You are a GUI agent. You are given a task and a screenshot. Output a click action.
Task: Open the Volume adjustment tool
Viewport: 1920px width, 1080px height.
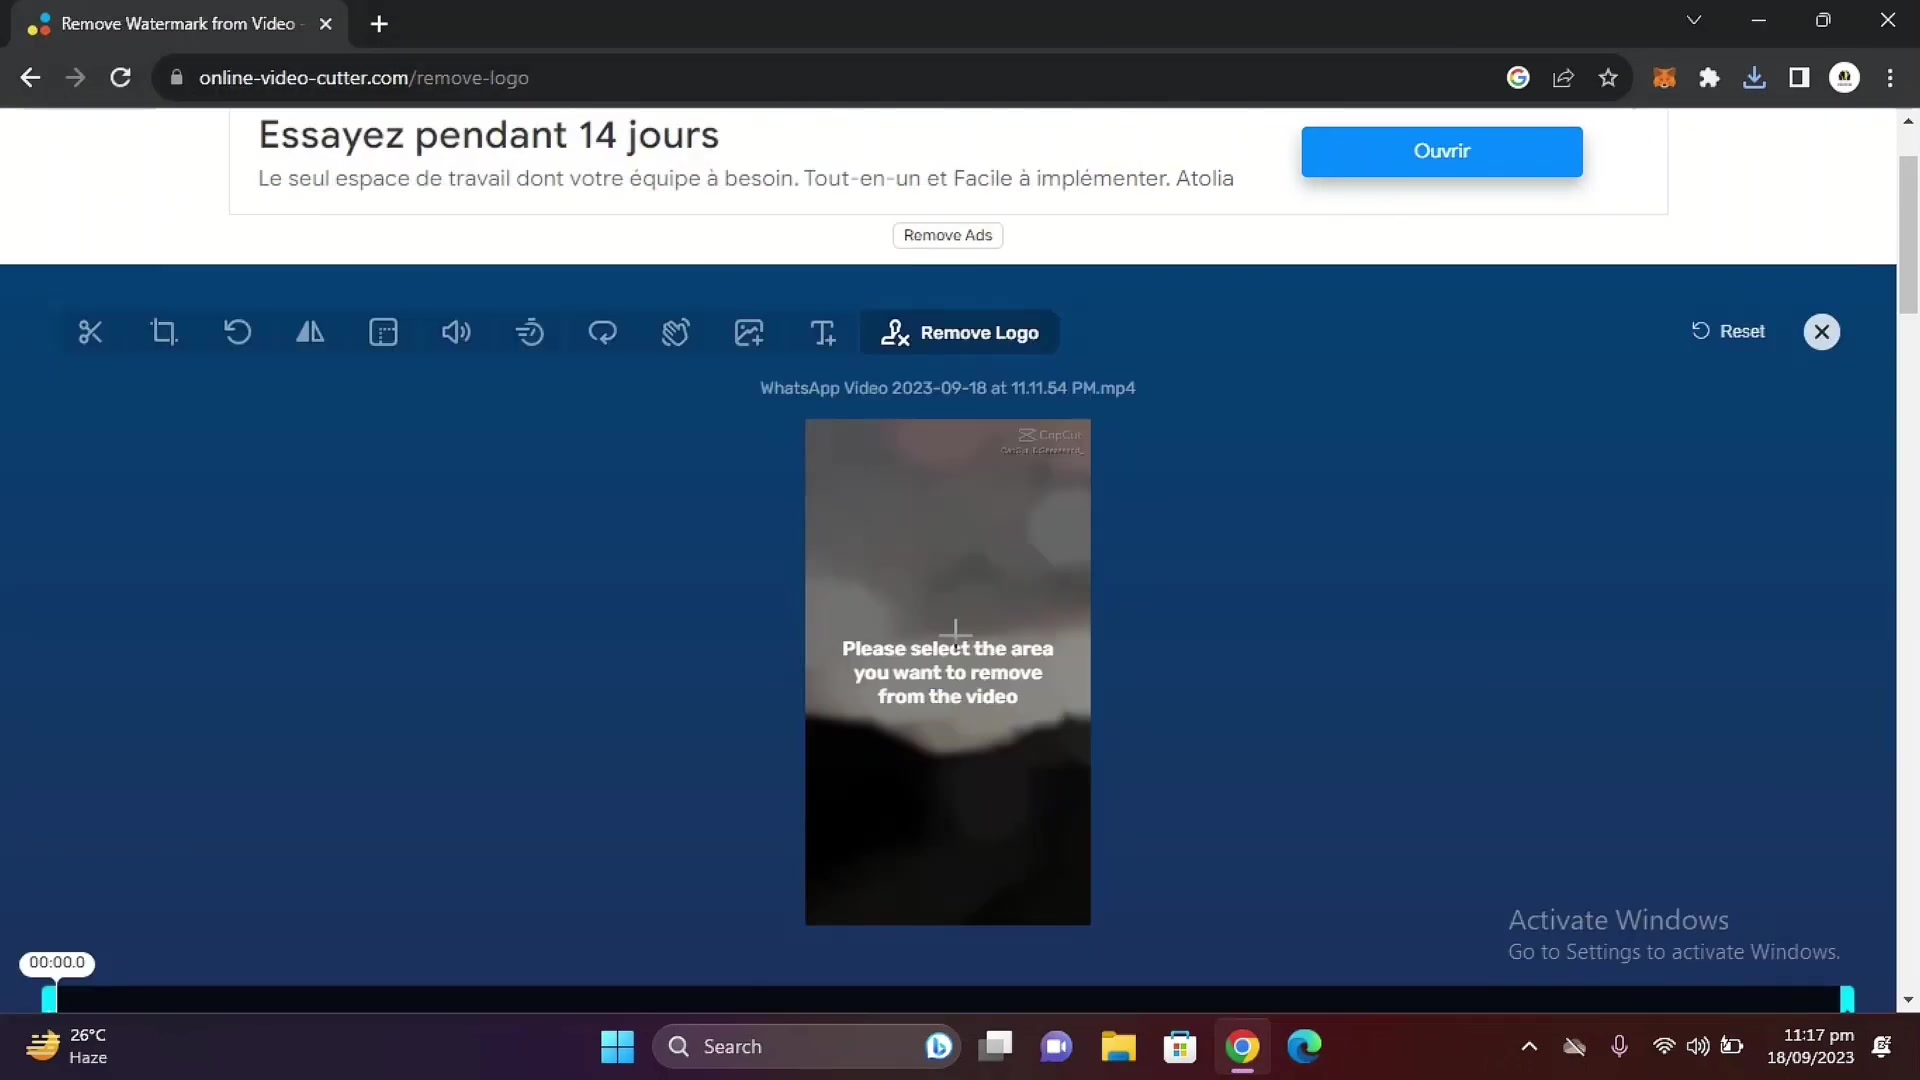456,332
